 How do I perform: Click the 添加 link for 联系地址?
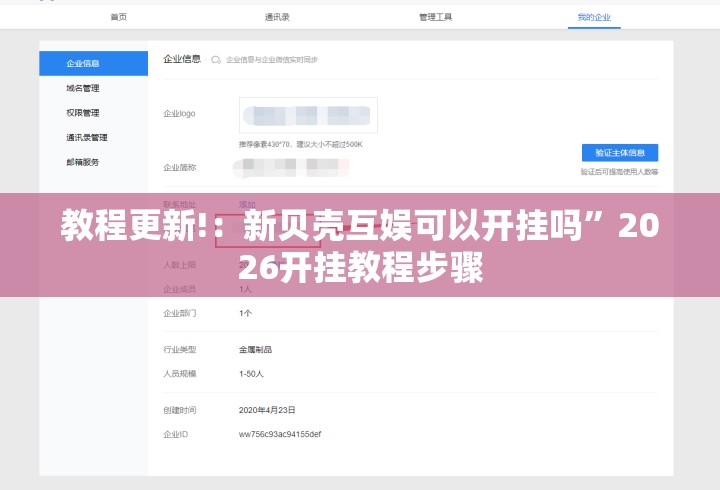pos(247,204)
